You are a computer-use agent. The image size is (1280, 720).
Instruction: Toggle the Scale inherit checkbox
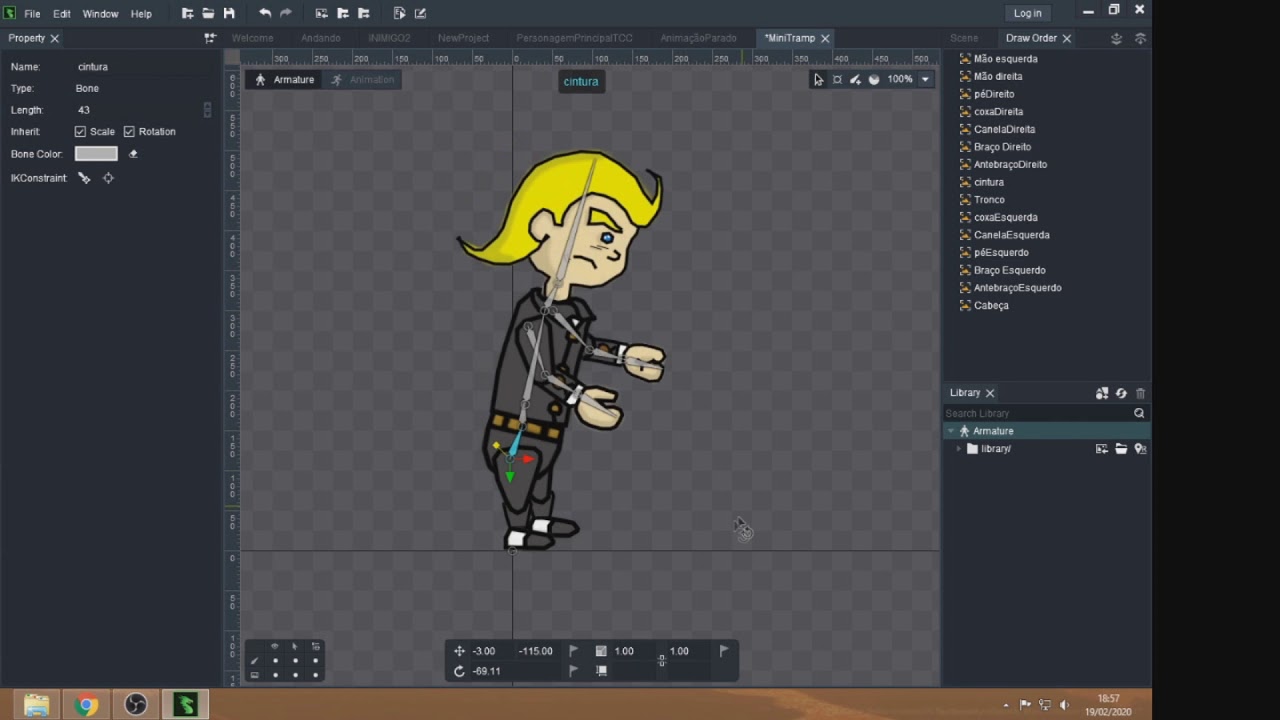click(x=80, y=132)
